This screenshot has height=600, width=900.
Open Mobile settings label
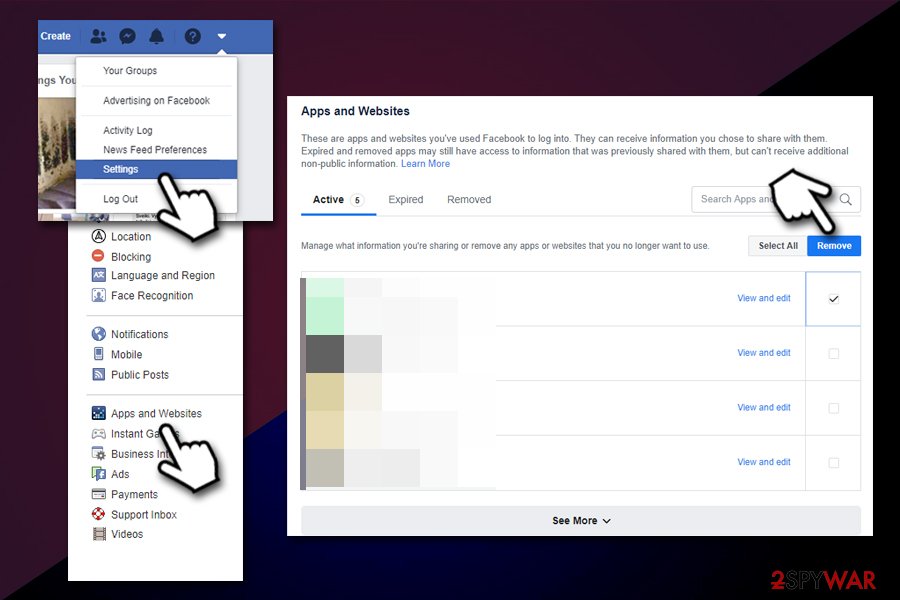point(126,354)
